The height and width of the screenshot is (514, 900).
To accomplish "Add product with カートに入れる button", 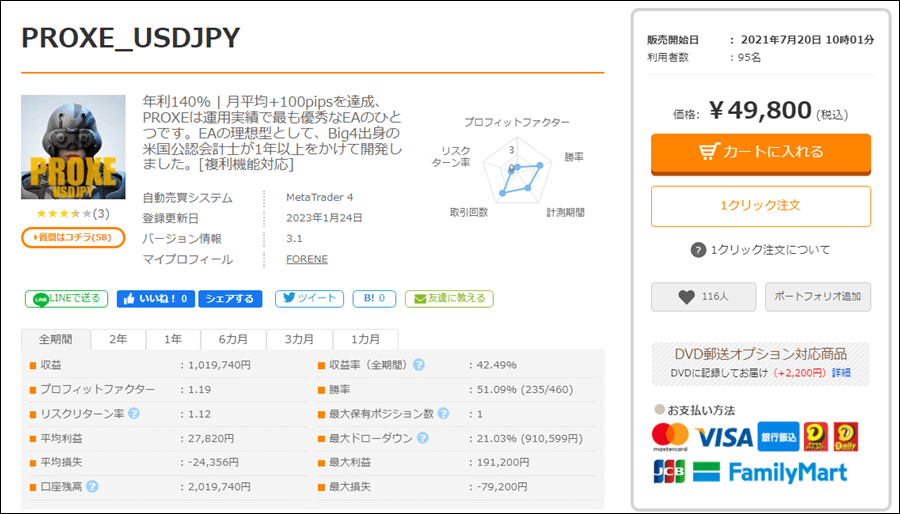I will click(x=760, y=152).
